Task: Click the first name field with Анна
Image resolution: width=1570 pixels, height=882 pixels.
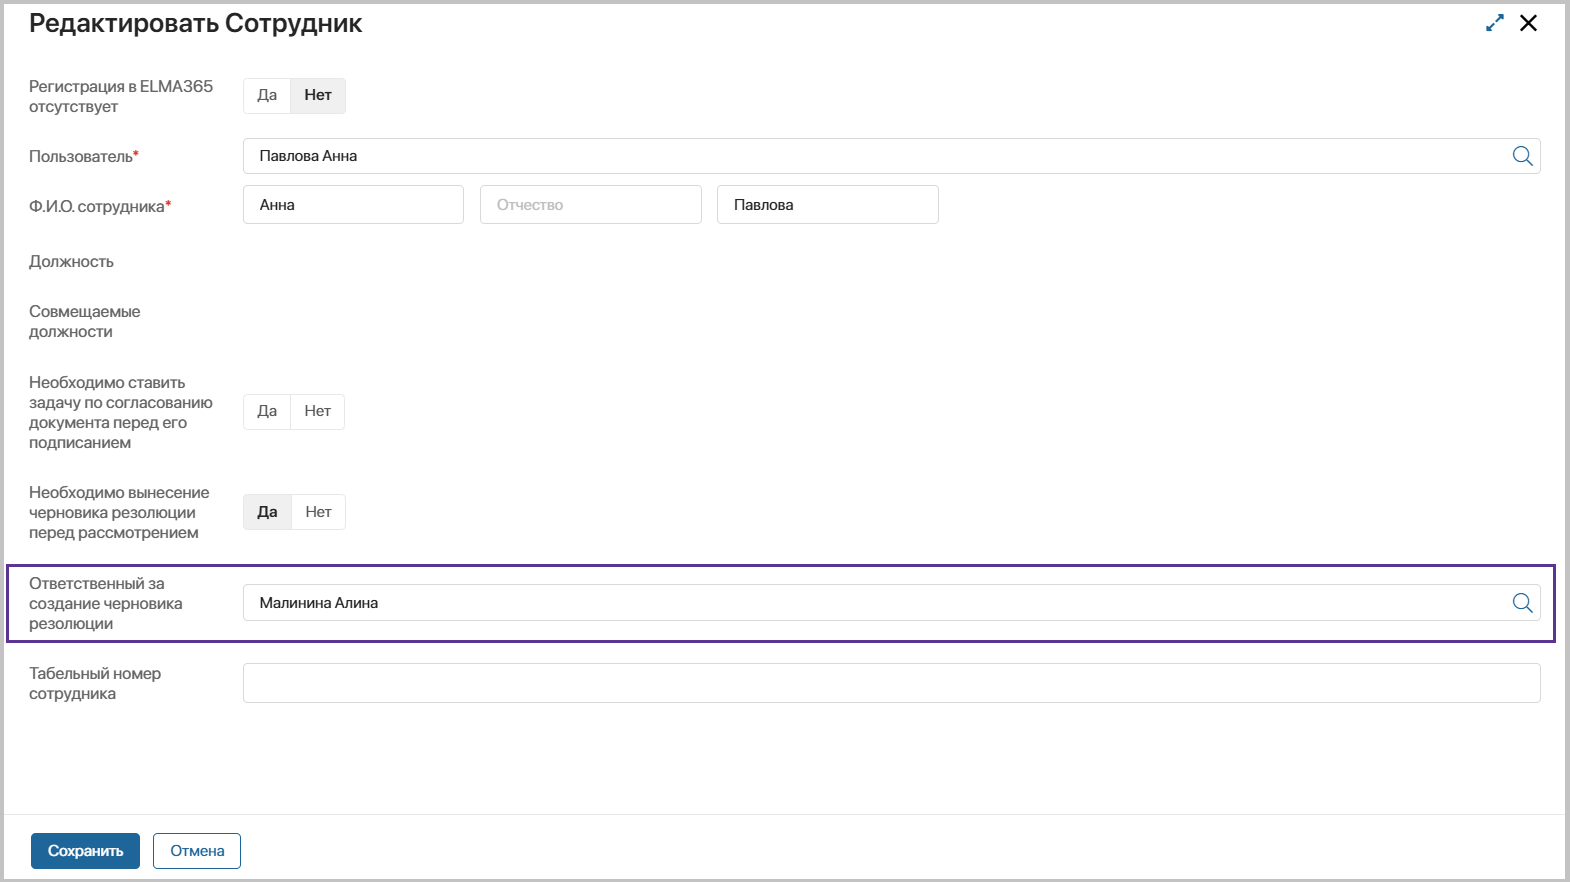Action: coord(353,205)
